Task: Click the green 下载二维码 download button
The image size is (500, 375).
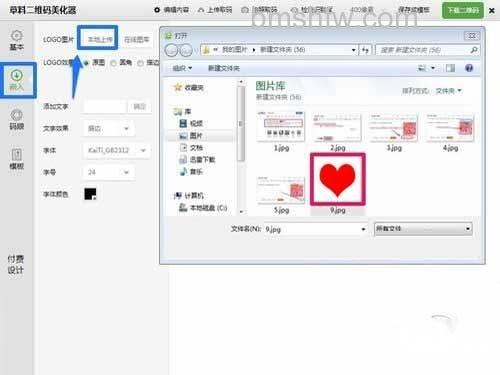Action: (463, 10)
